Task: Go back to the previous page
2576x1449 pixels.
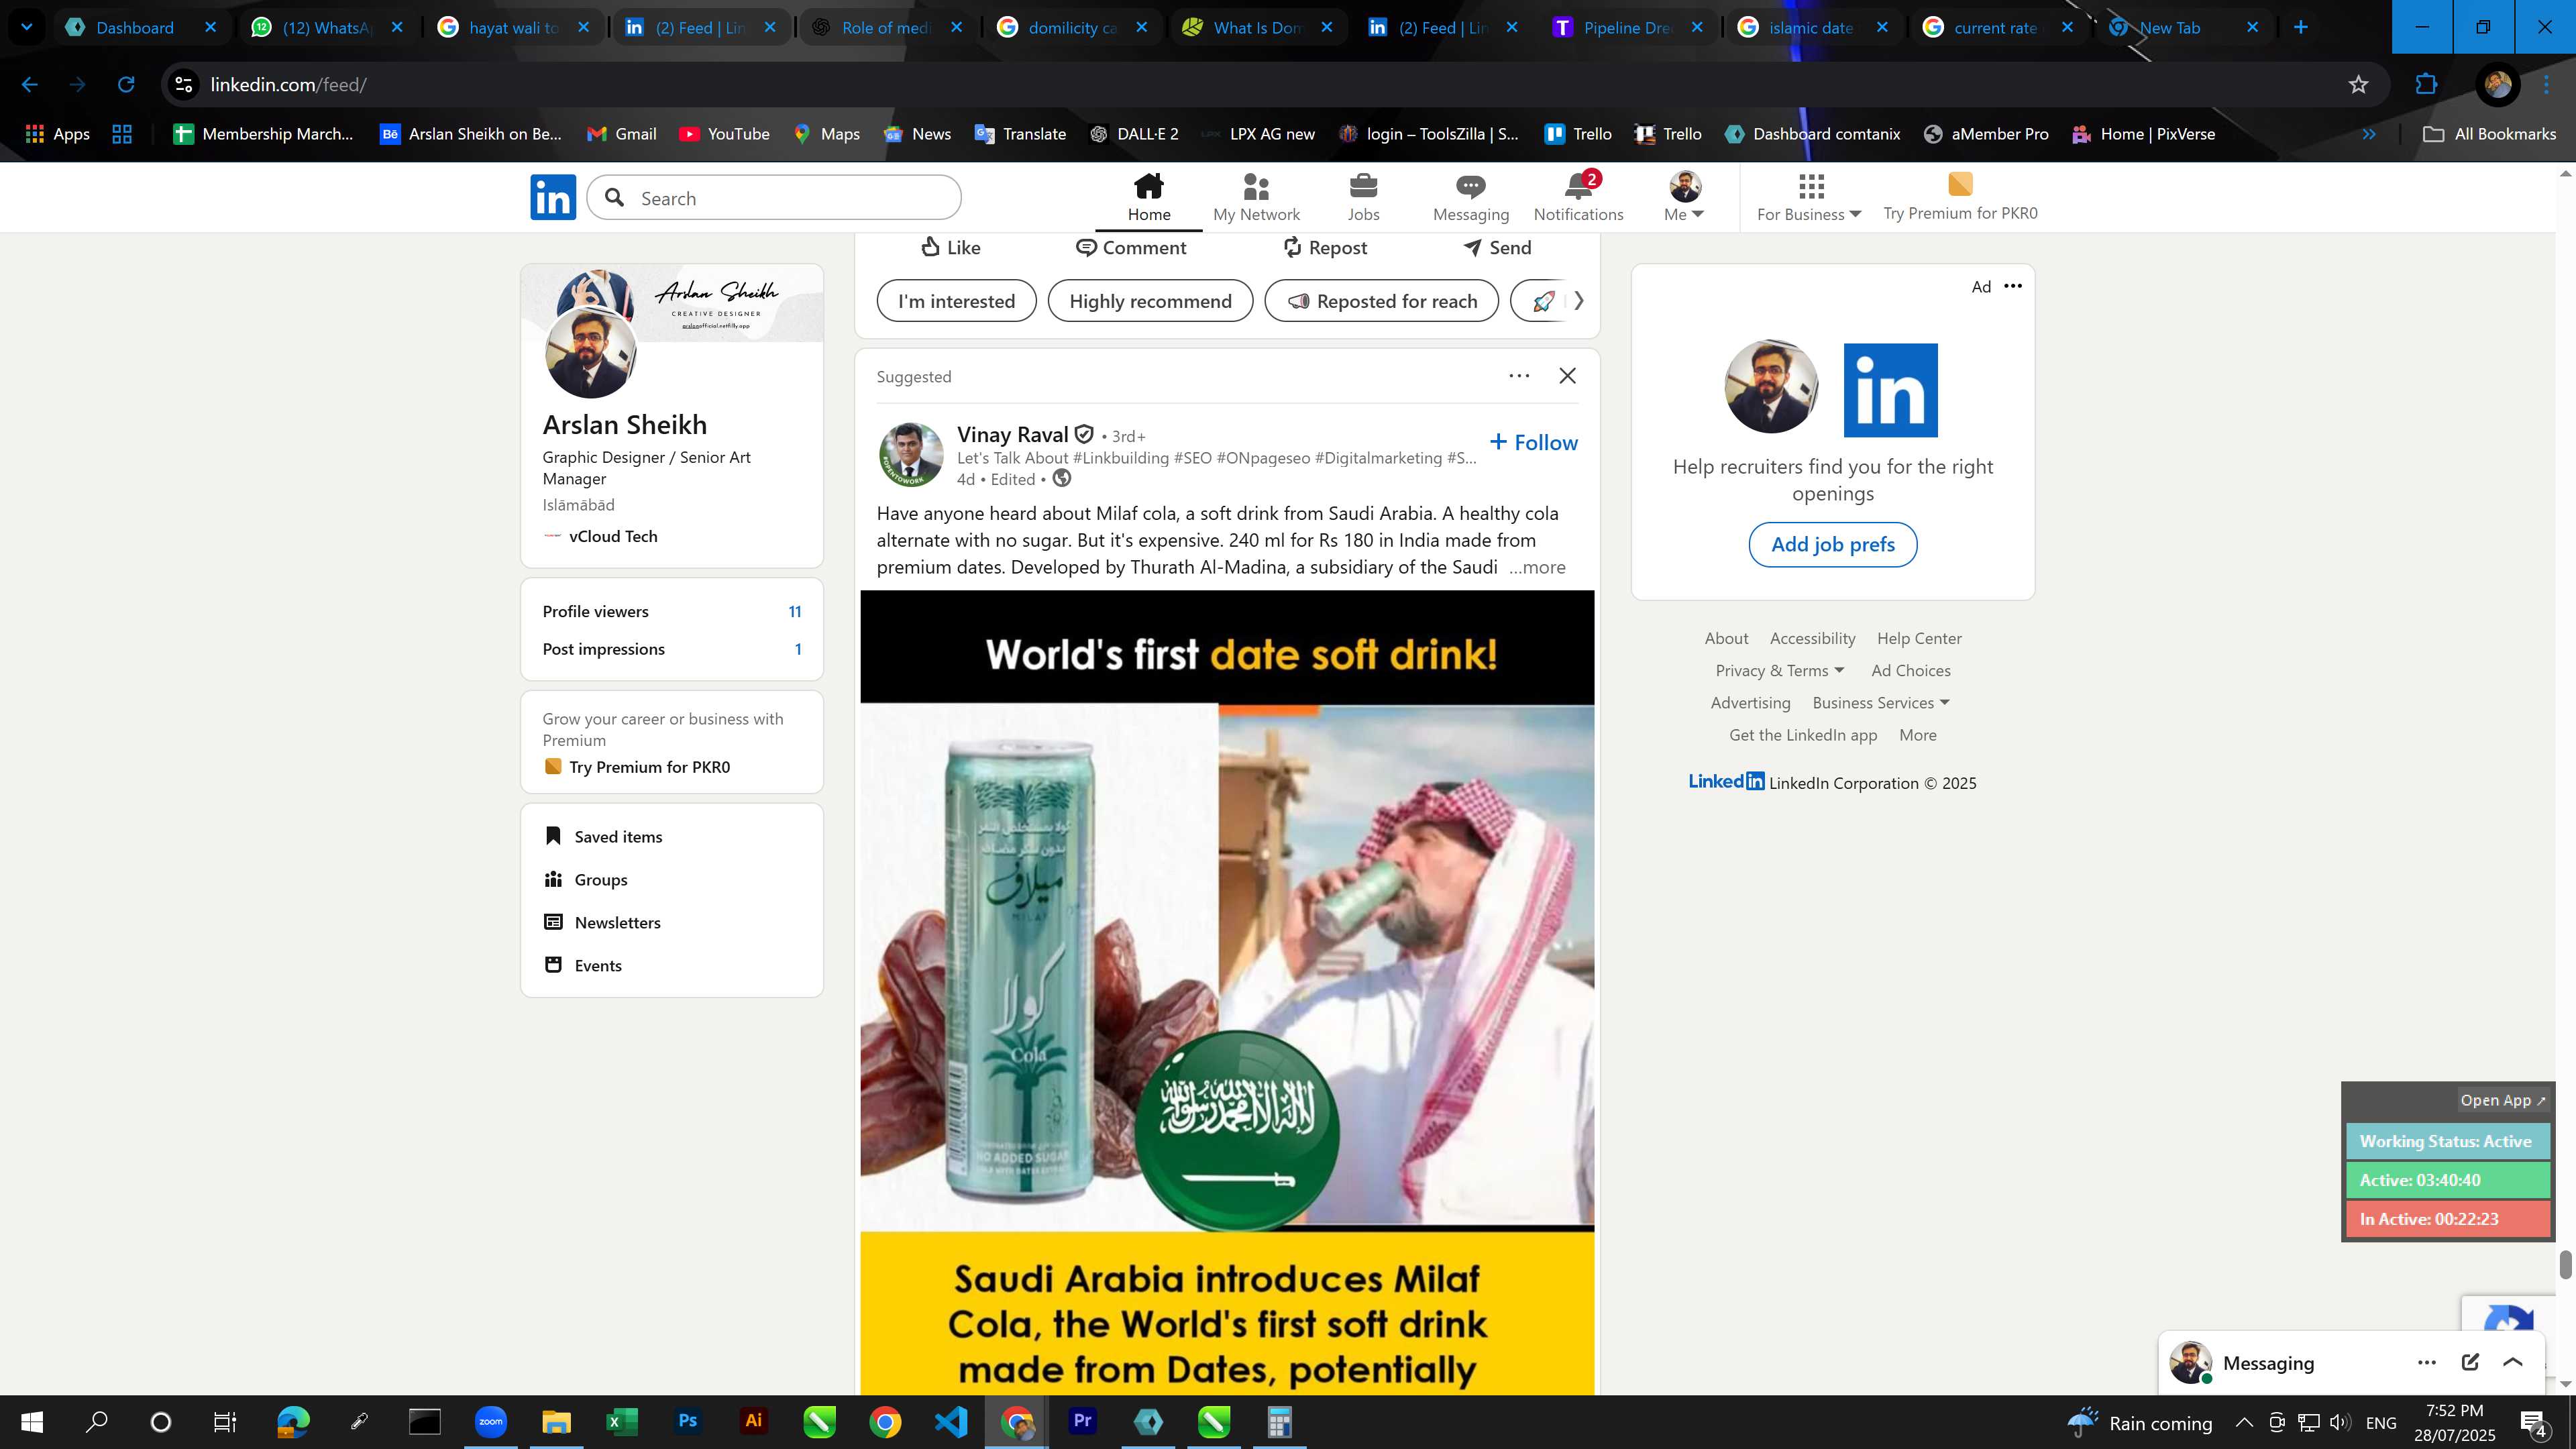Action: pos(30,85)
